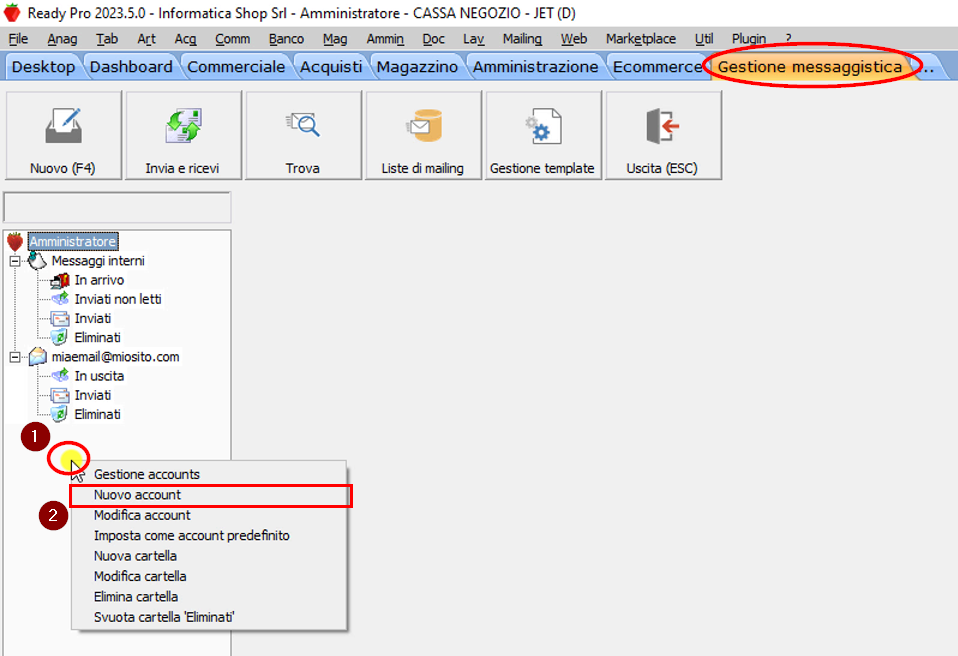958x656 pixels.
Task: Open the Web menu
Action: pyautogui.click(x=574, y=39)
